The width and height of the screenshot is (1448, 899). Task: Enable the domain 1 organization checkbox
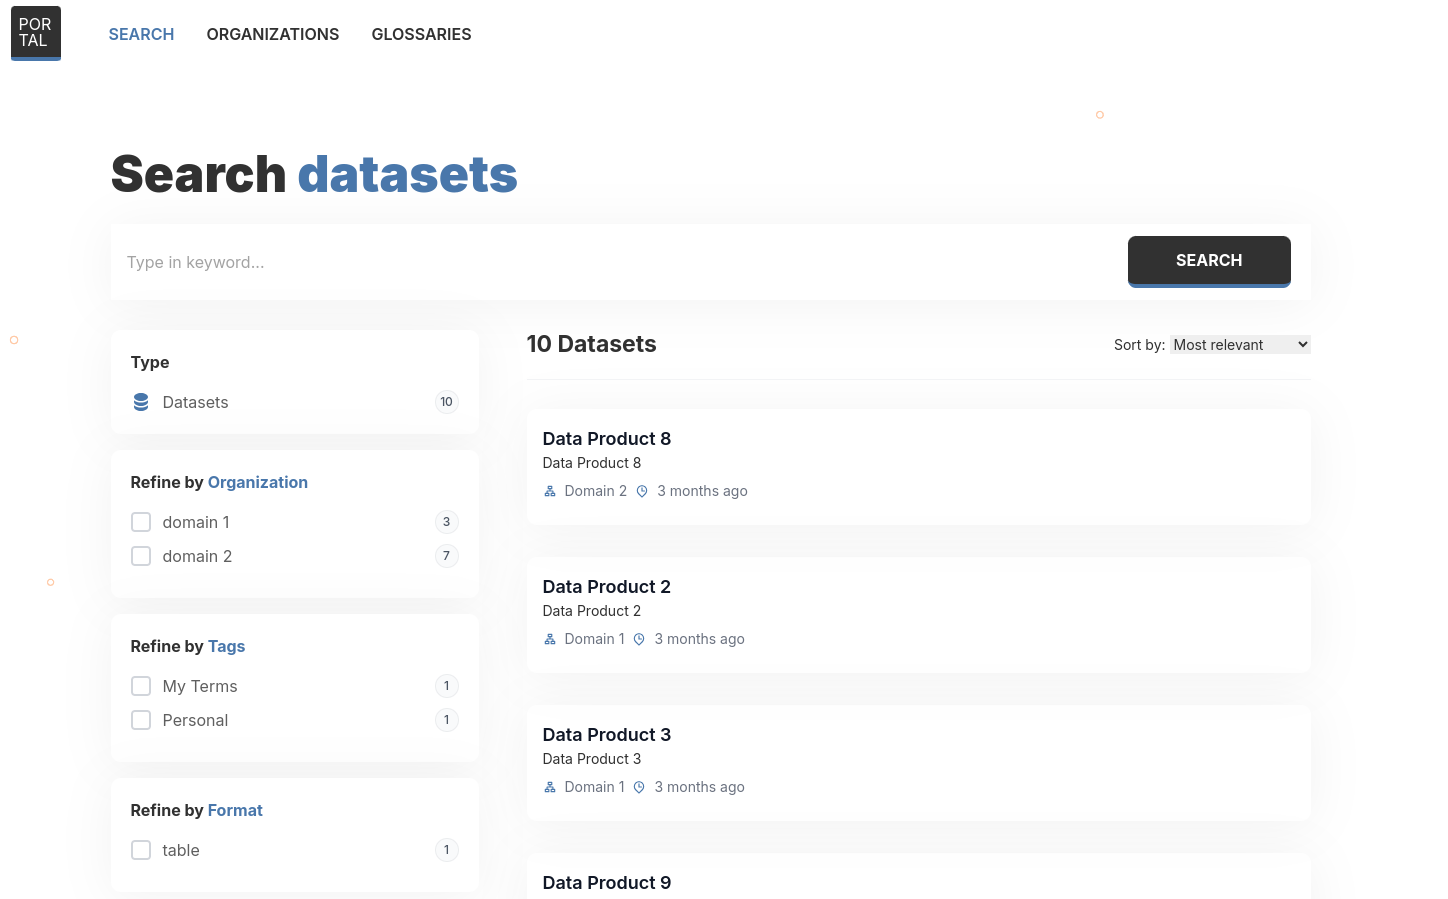141,521
